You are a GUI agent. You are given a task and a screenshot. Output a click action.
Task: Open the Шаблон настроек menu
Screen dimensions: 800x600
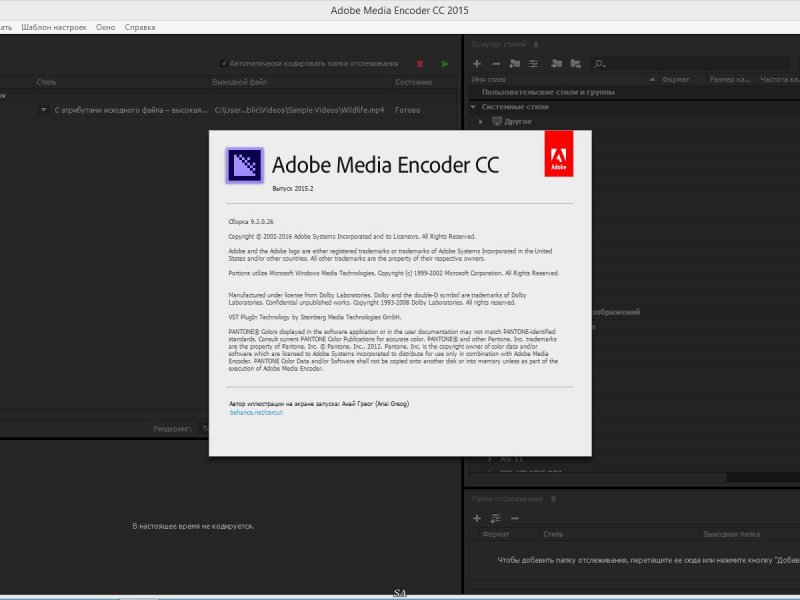coord(54,28)
